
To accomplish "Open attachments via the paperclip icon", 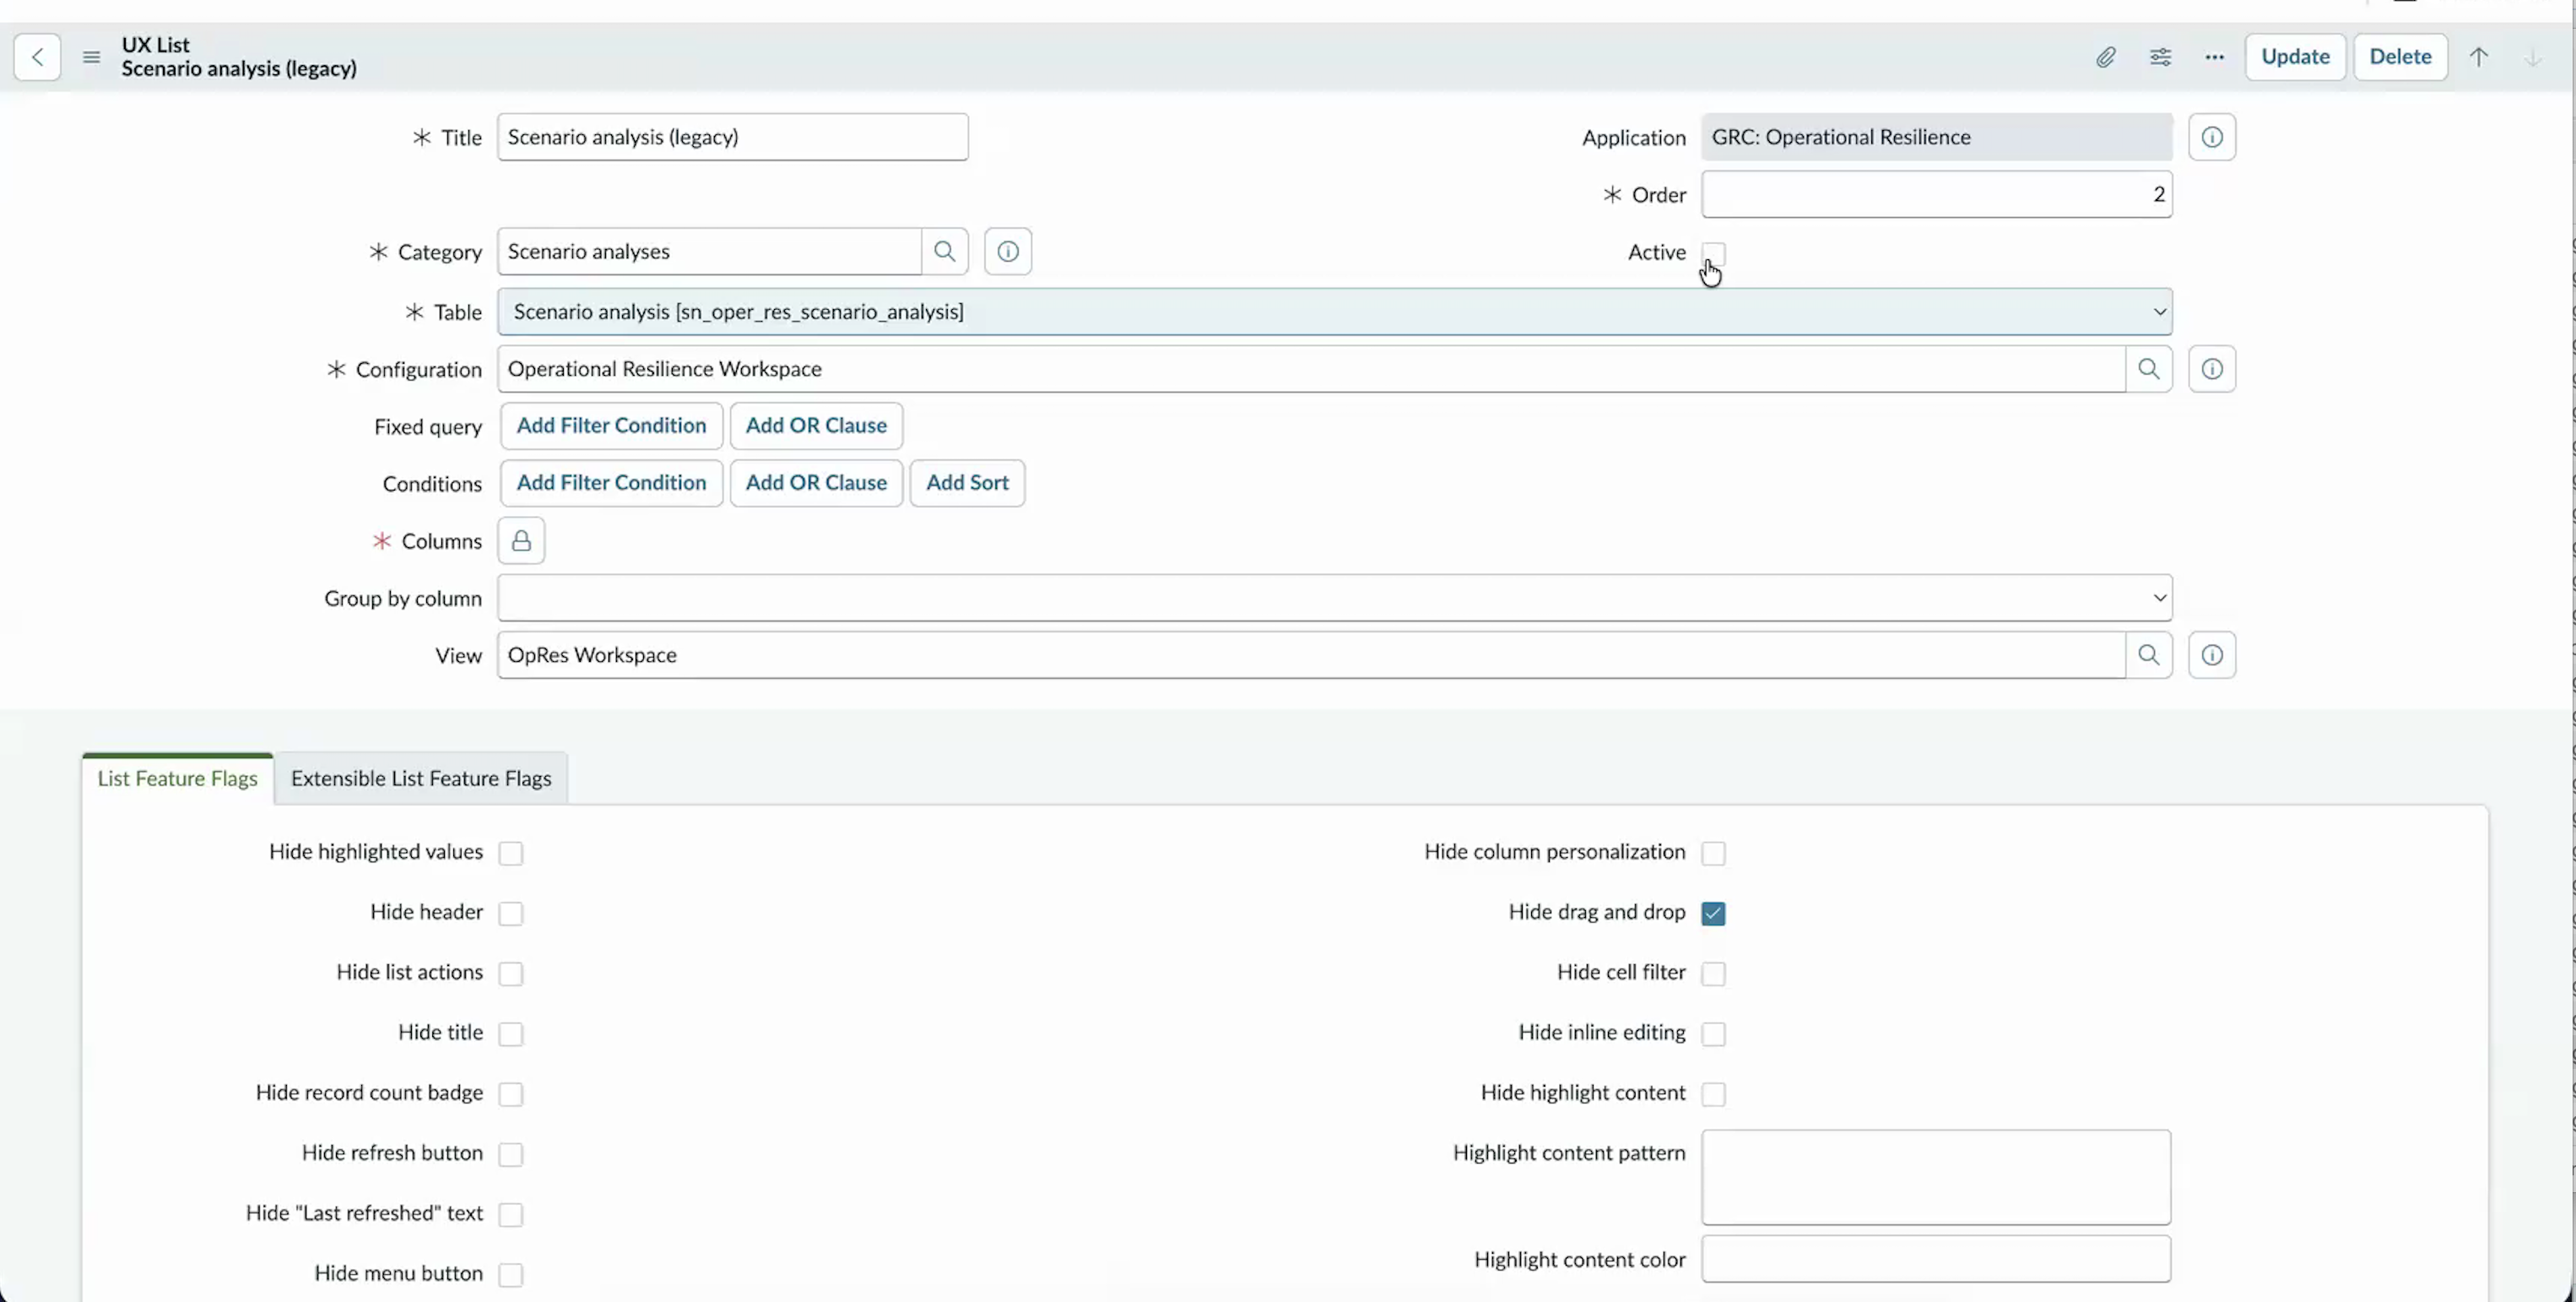I will [2106, 57].
